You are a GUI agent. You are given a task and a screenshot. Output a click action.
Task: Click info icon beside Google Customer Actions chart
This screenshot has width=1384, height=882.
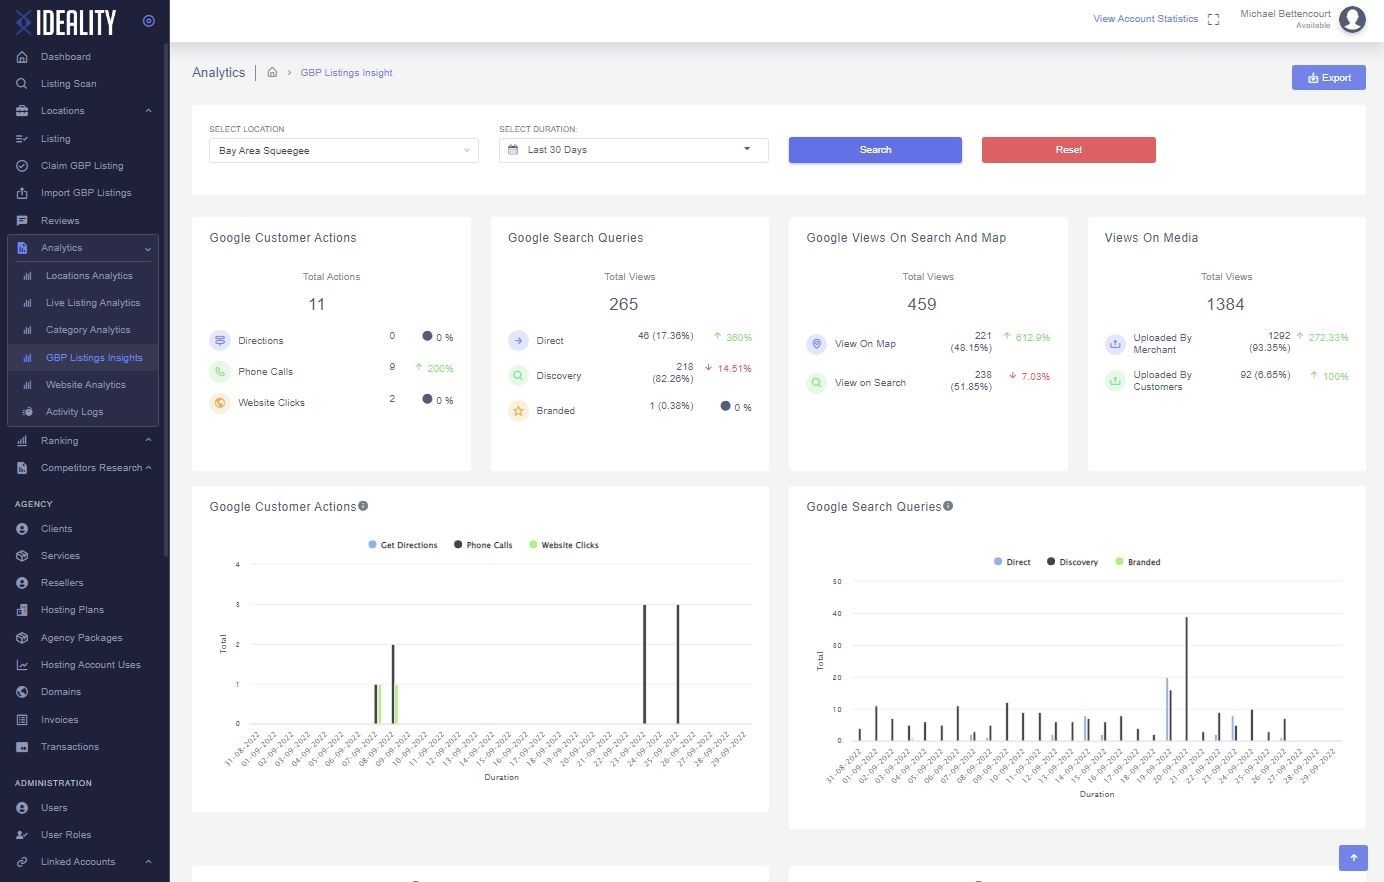click(x=363, y=506)
